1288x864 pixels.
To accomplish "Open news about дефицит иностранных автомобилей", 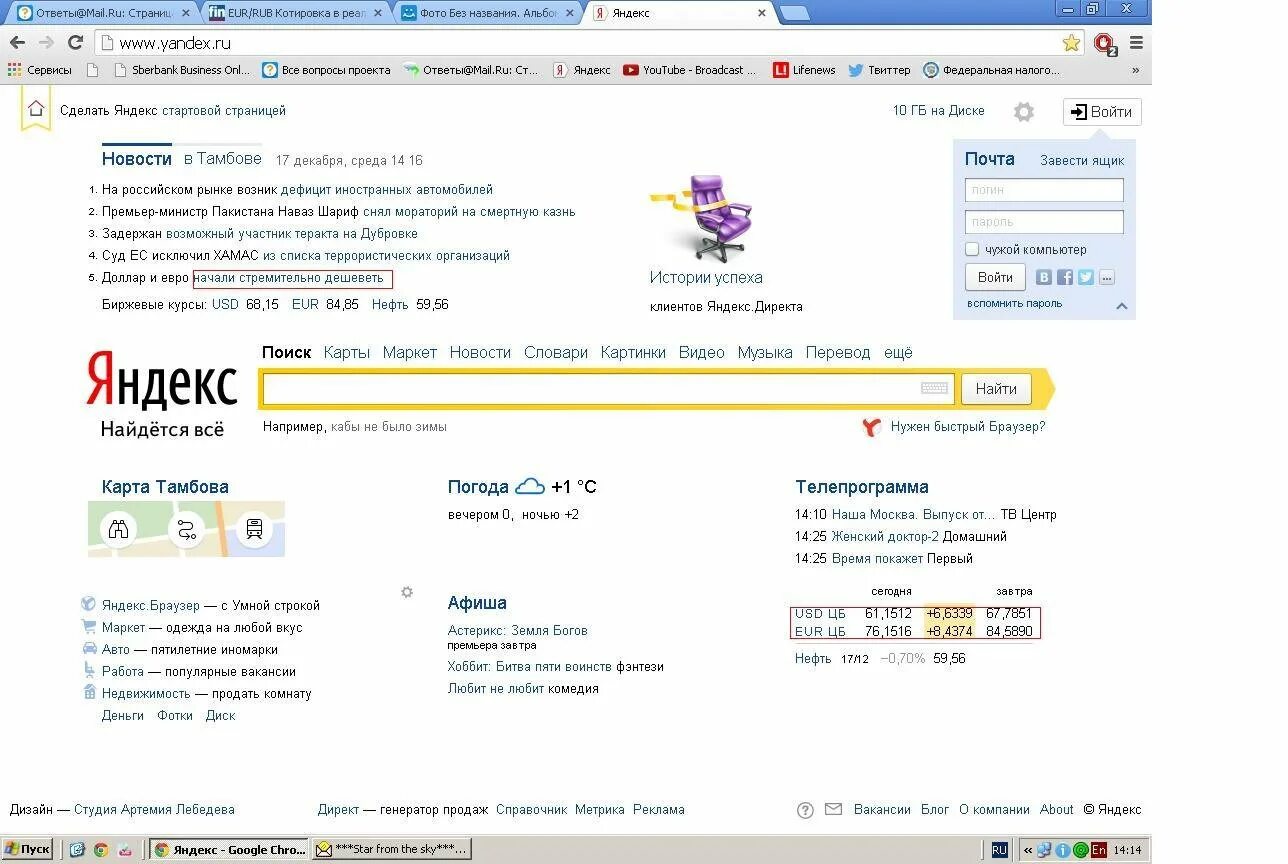I will point(387,189).
